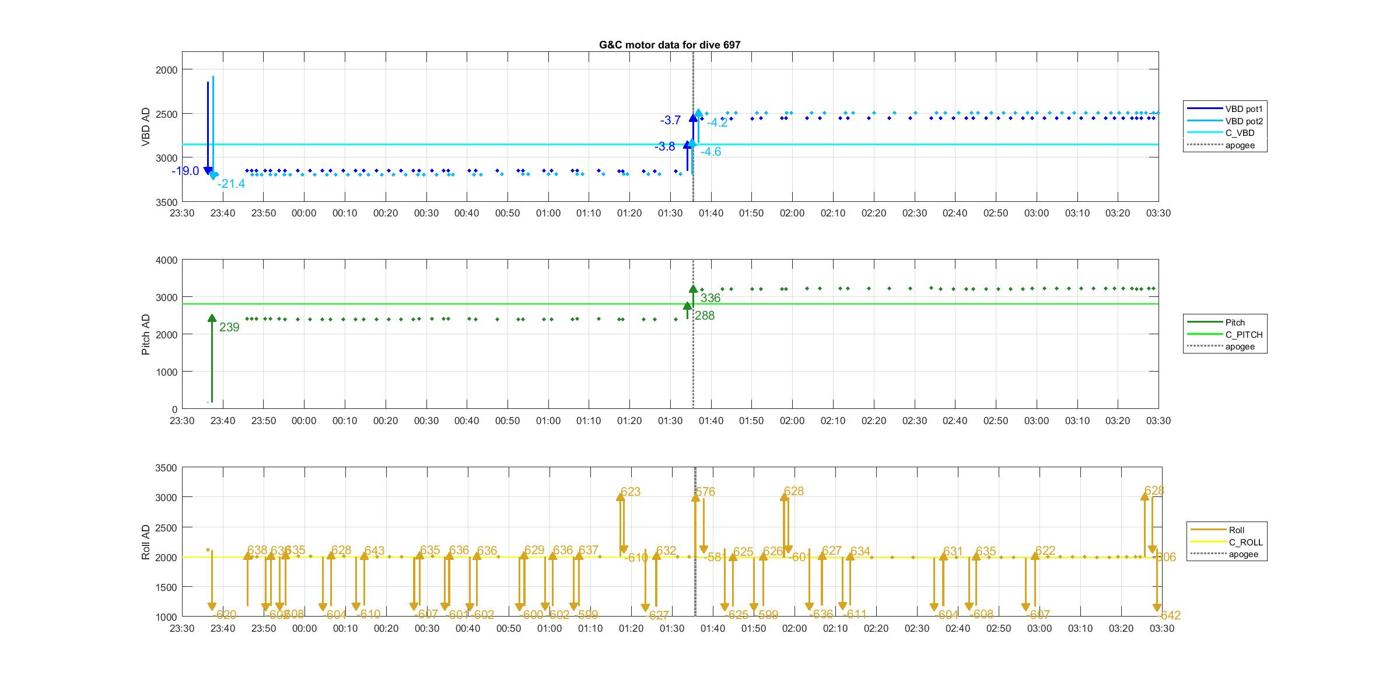The height and width of the screenshot is (693, 1400).
Task: Click the '623' roll data label
Action: 631,492
